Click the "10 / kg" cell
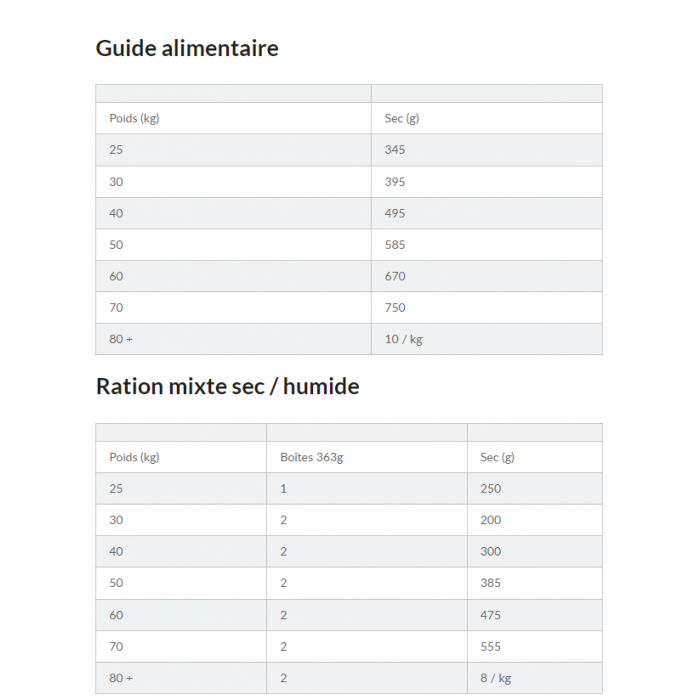 click(403, 339)
